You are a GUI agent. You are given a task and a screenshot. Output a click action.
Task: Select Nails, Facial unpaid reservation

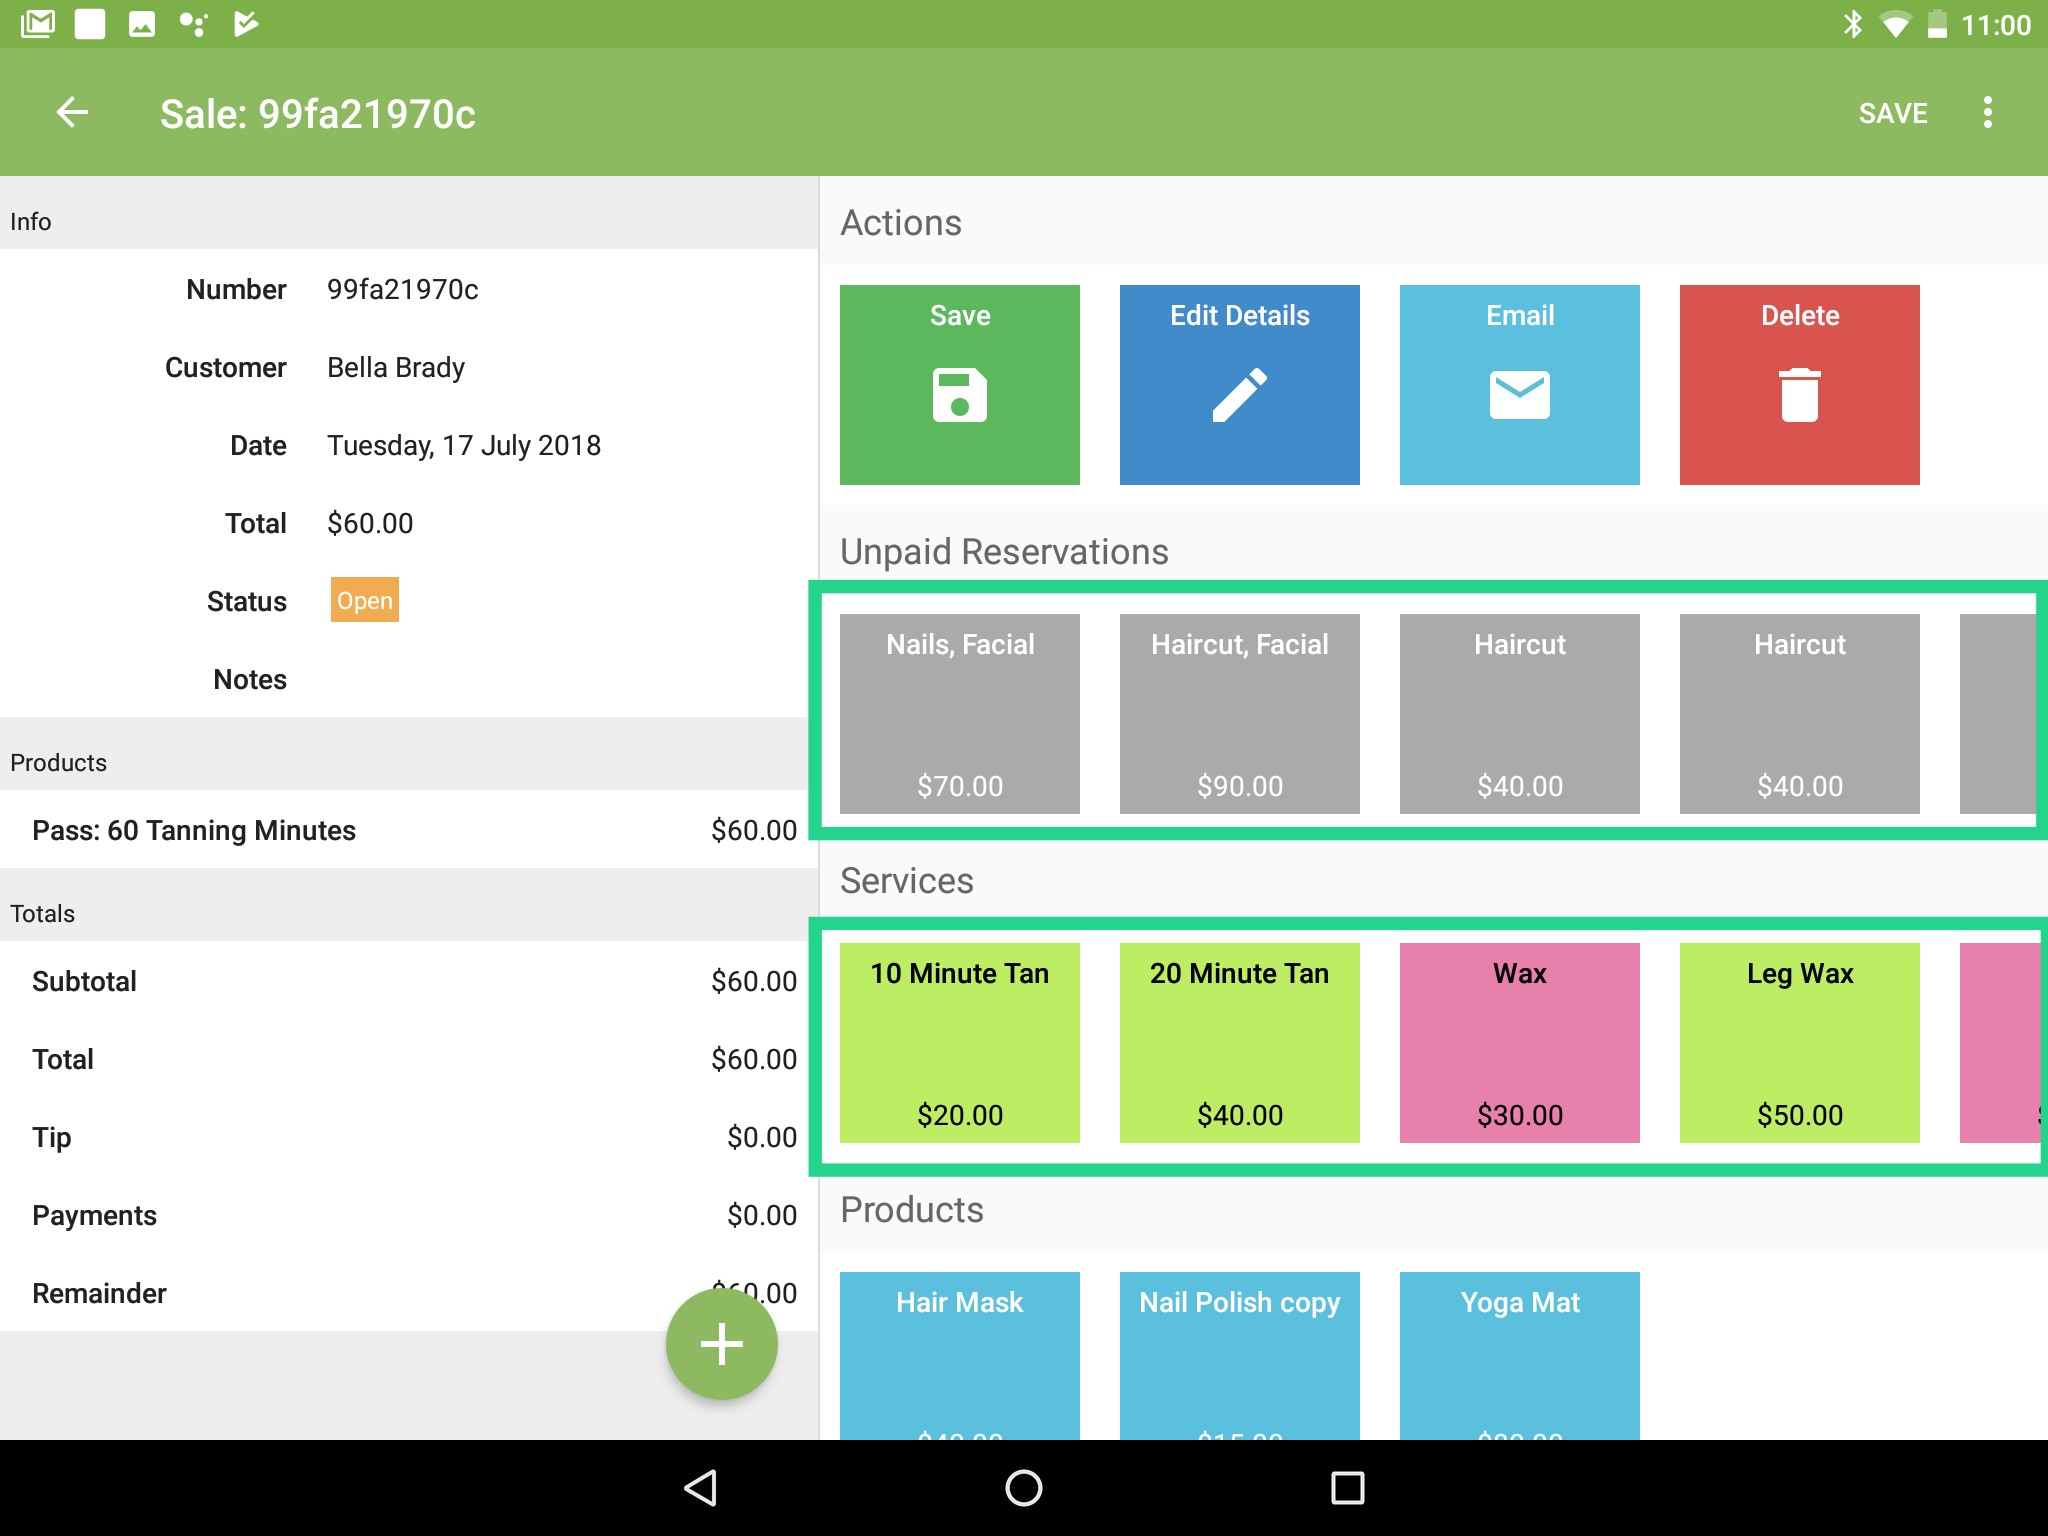[x=959, y=713]
